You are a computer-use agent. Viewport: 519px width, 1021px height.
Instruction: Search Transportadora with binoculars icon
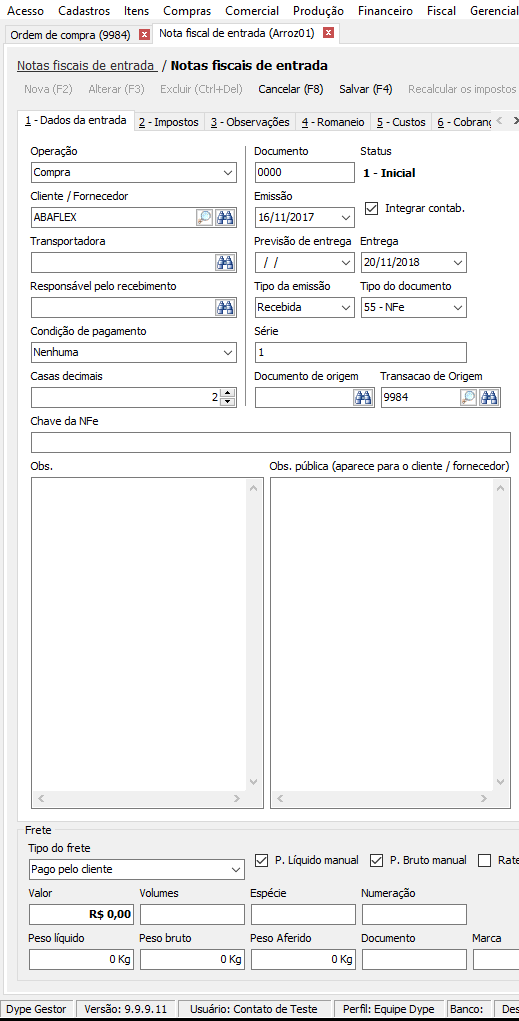pos(225,262)
